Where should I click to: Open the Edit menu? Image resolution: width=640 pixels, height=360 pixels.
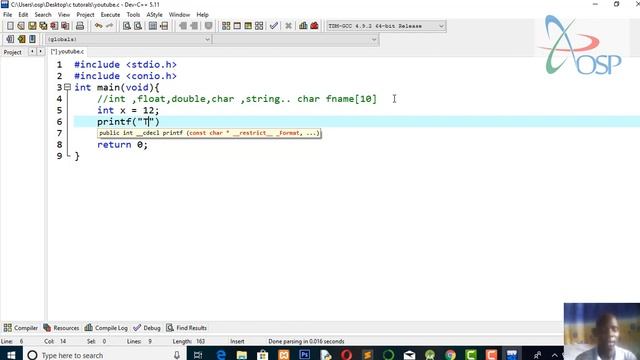[x=23, y=15]
